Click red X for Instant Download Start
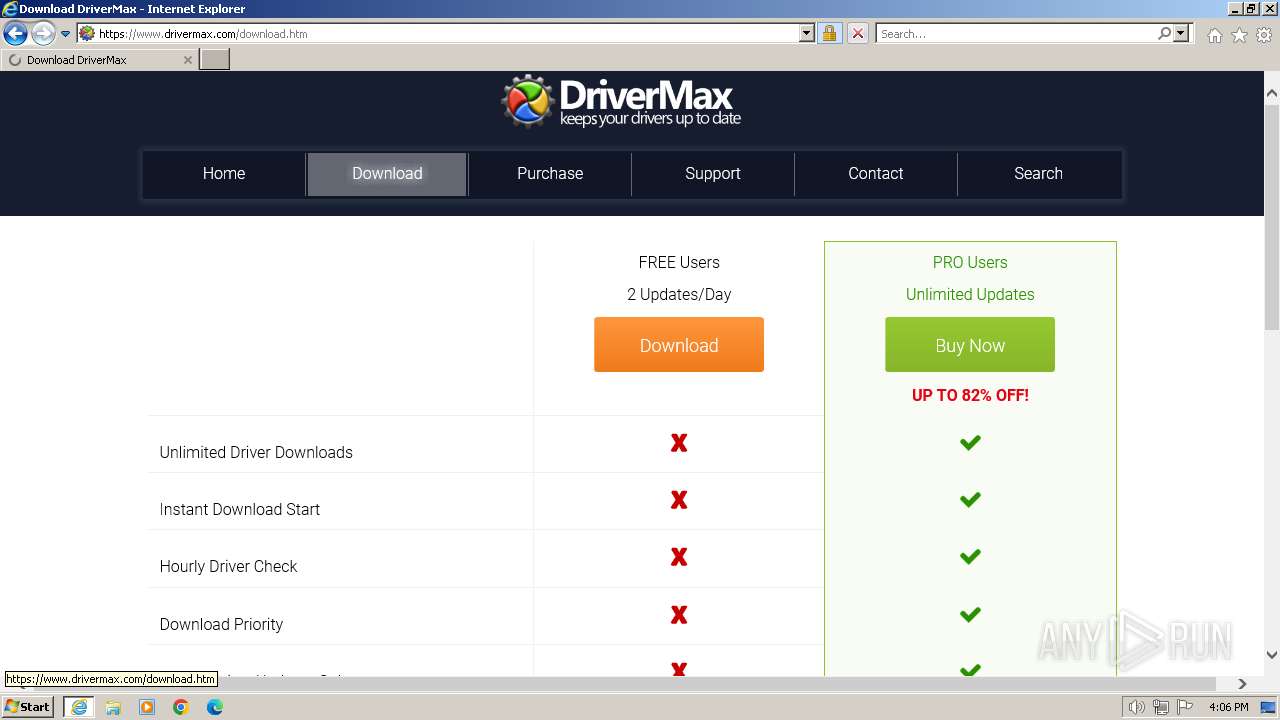The image size is (1280, 720). (679, 500)
